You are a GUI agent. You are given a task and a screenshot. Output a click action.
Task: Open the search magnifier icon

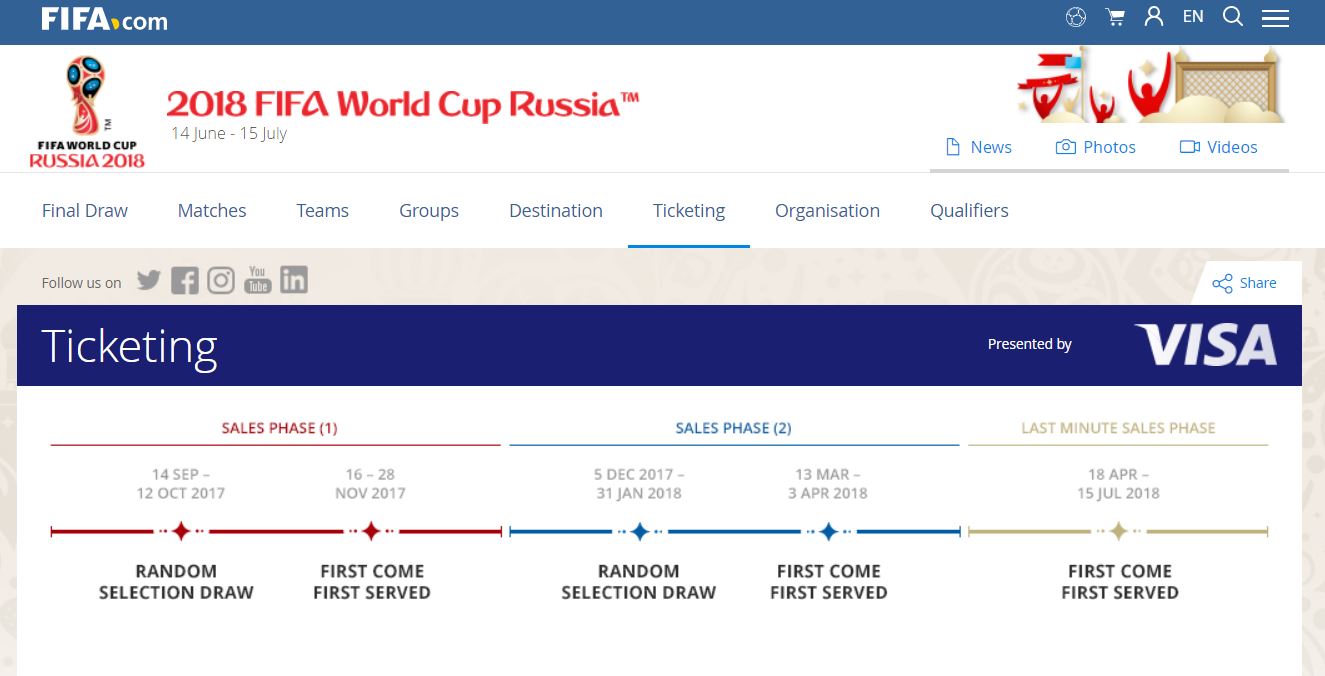pyautogui.click(x=1233, y=16)
